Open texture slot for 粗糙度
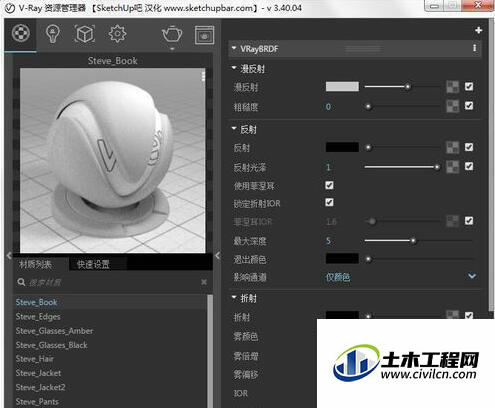Image resolution: width=495 pixels, height=408 pixels. pos(452,106)
